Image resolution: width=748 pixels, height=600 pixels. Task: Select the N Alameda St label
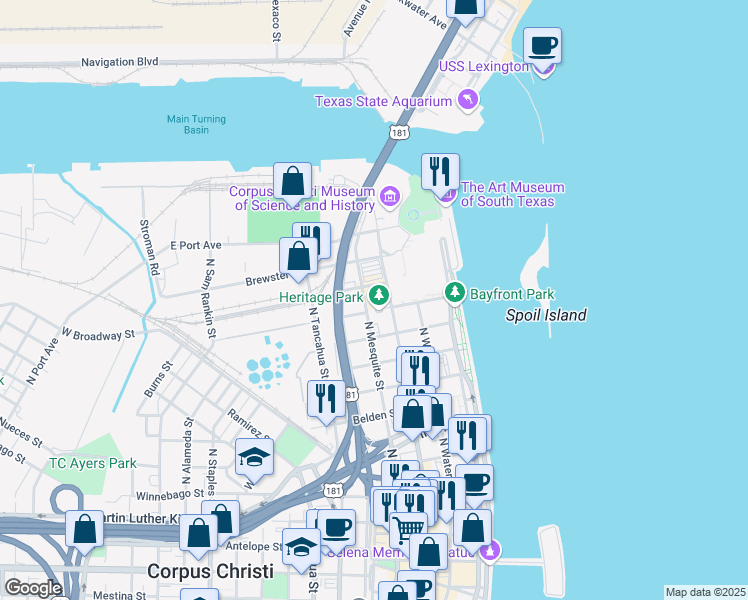pyautogui.click(x=187, y=451)
